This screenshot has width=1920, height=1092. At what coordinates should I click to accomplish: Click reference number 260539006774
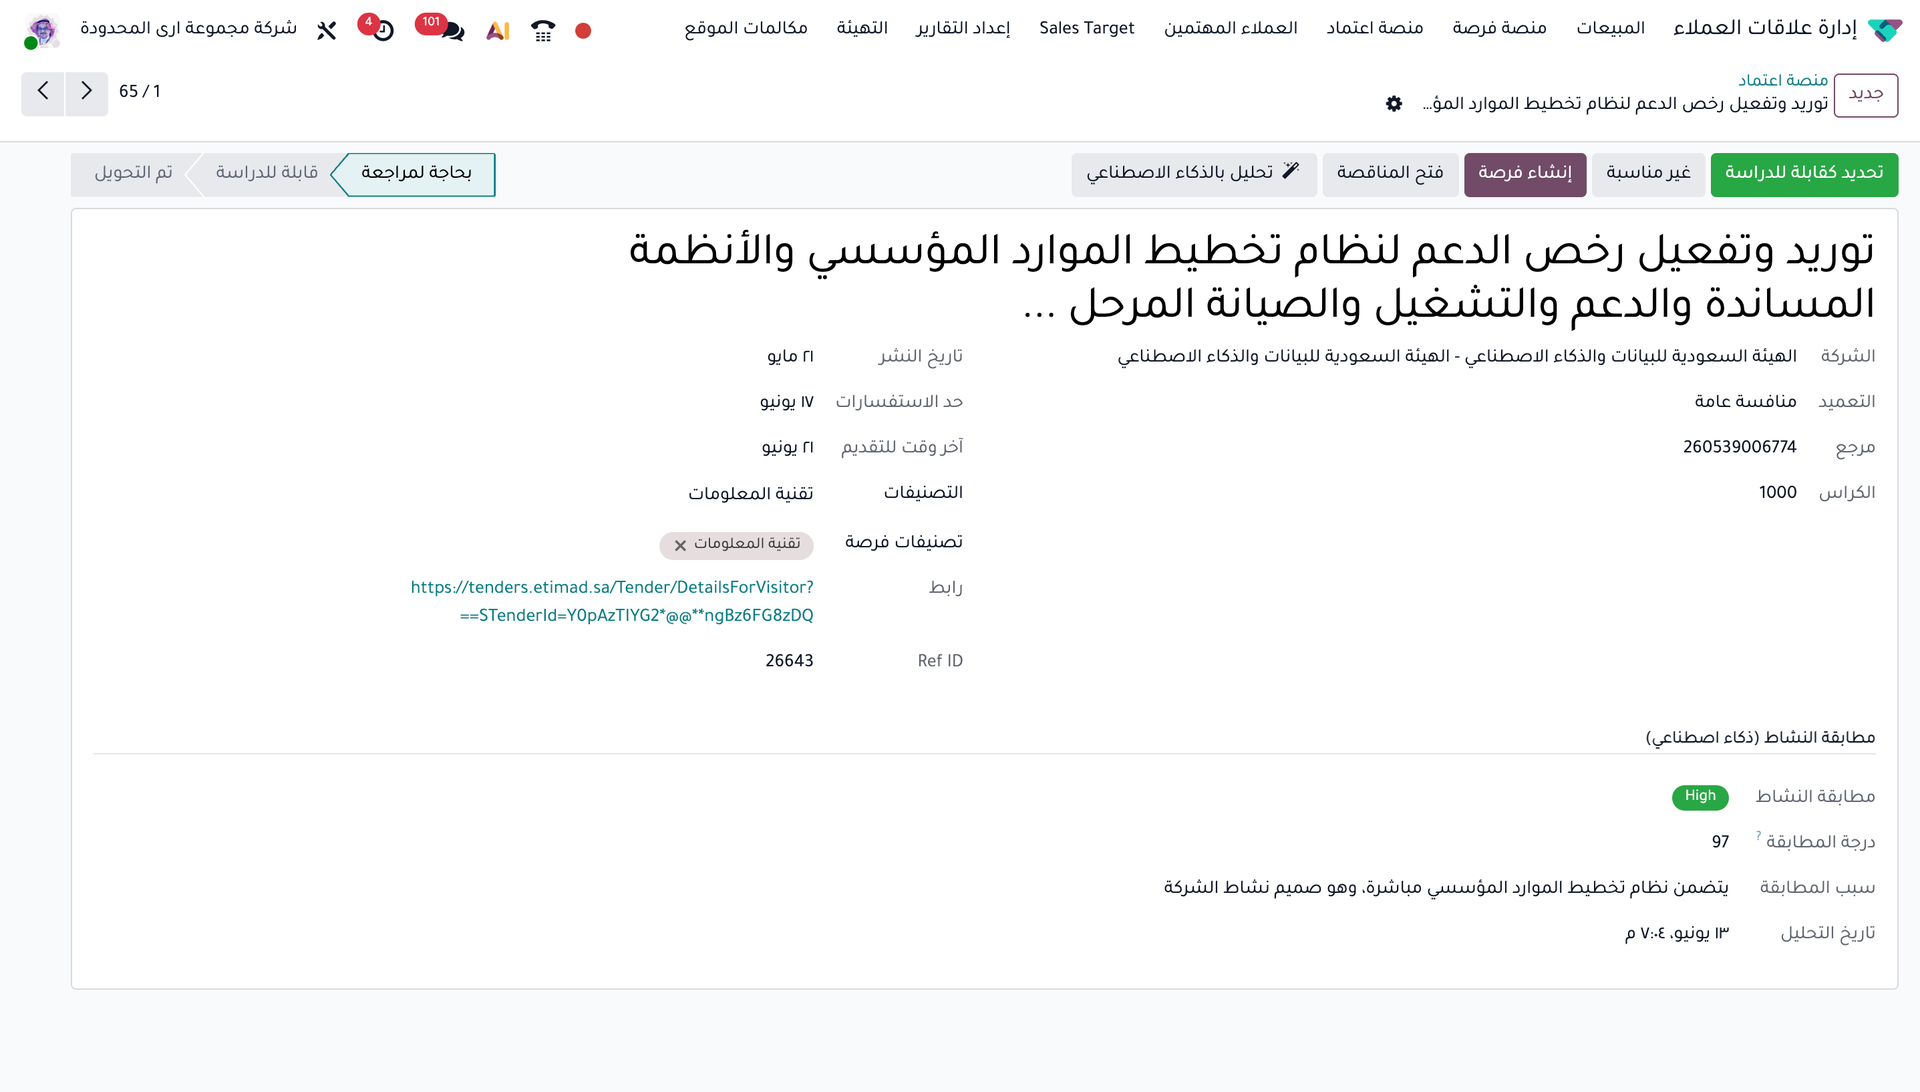tap(1739, 448)
